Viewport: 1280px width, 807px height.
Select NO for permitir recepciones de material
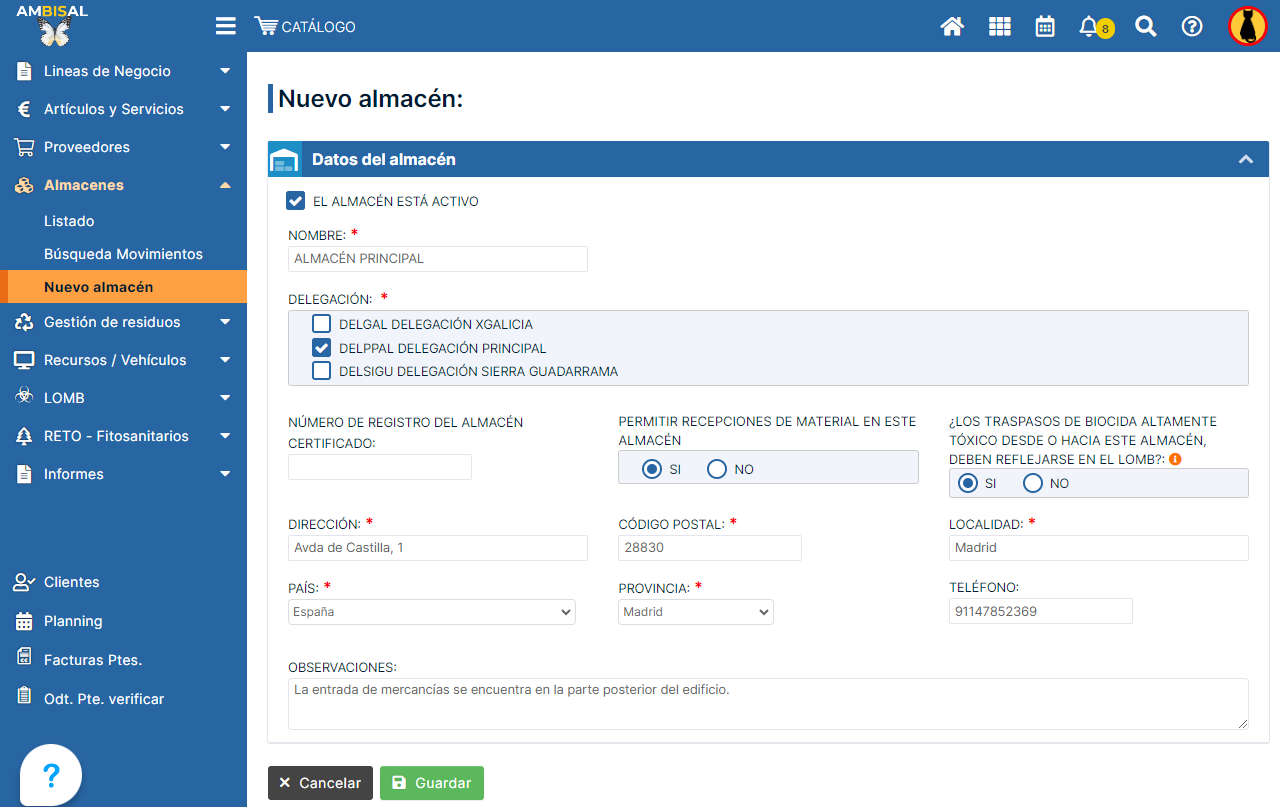[x=717, y=469]
